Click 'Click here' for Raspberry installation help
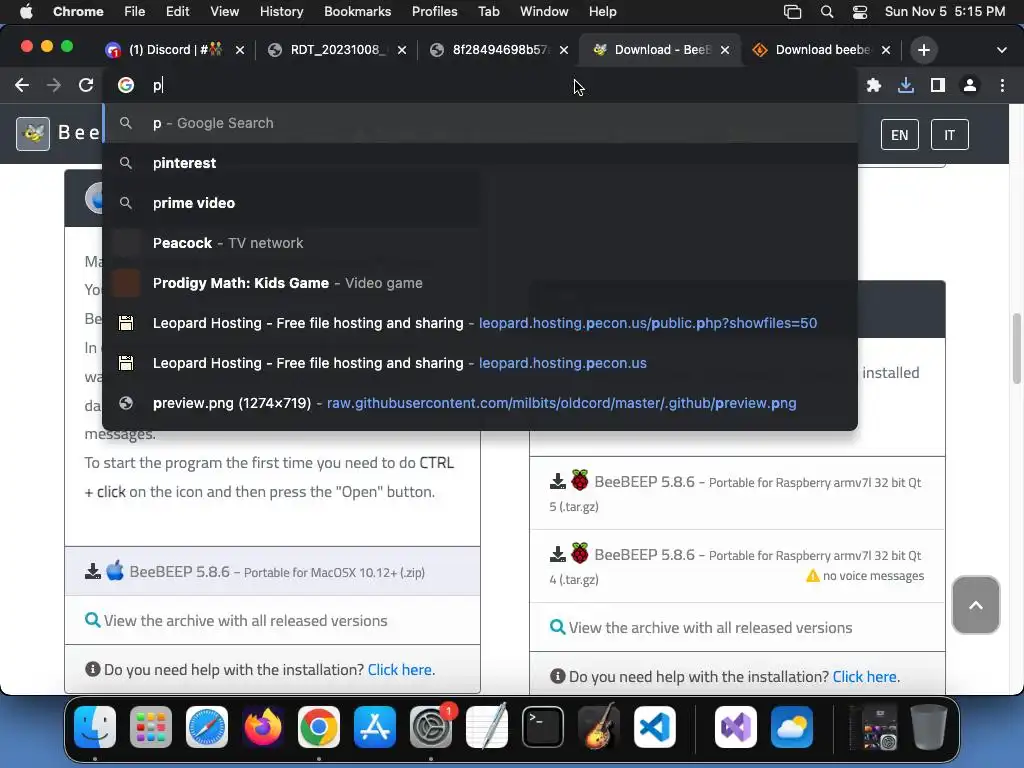1024x768 pixels. [x=865, y=677]
